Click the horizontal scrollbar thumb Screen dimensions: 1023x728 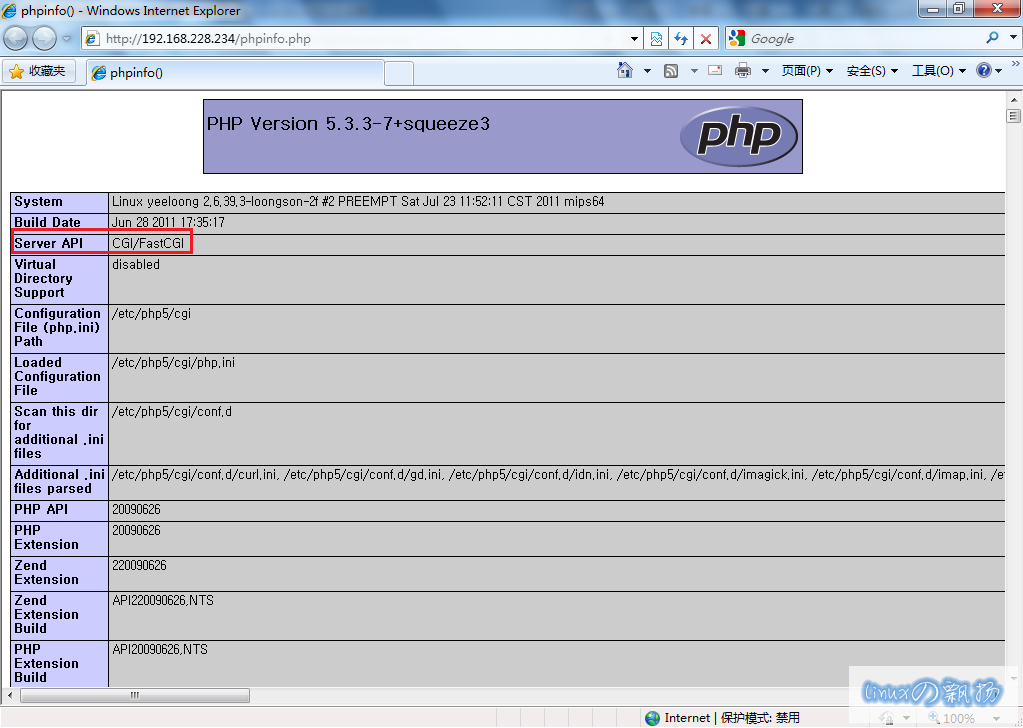point(135,695)
